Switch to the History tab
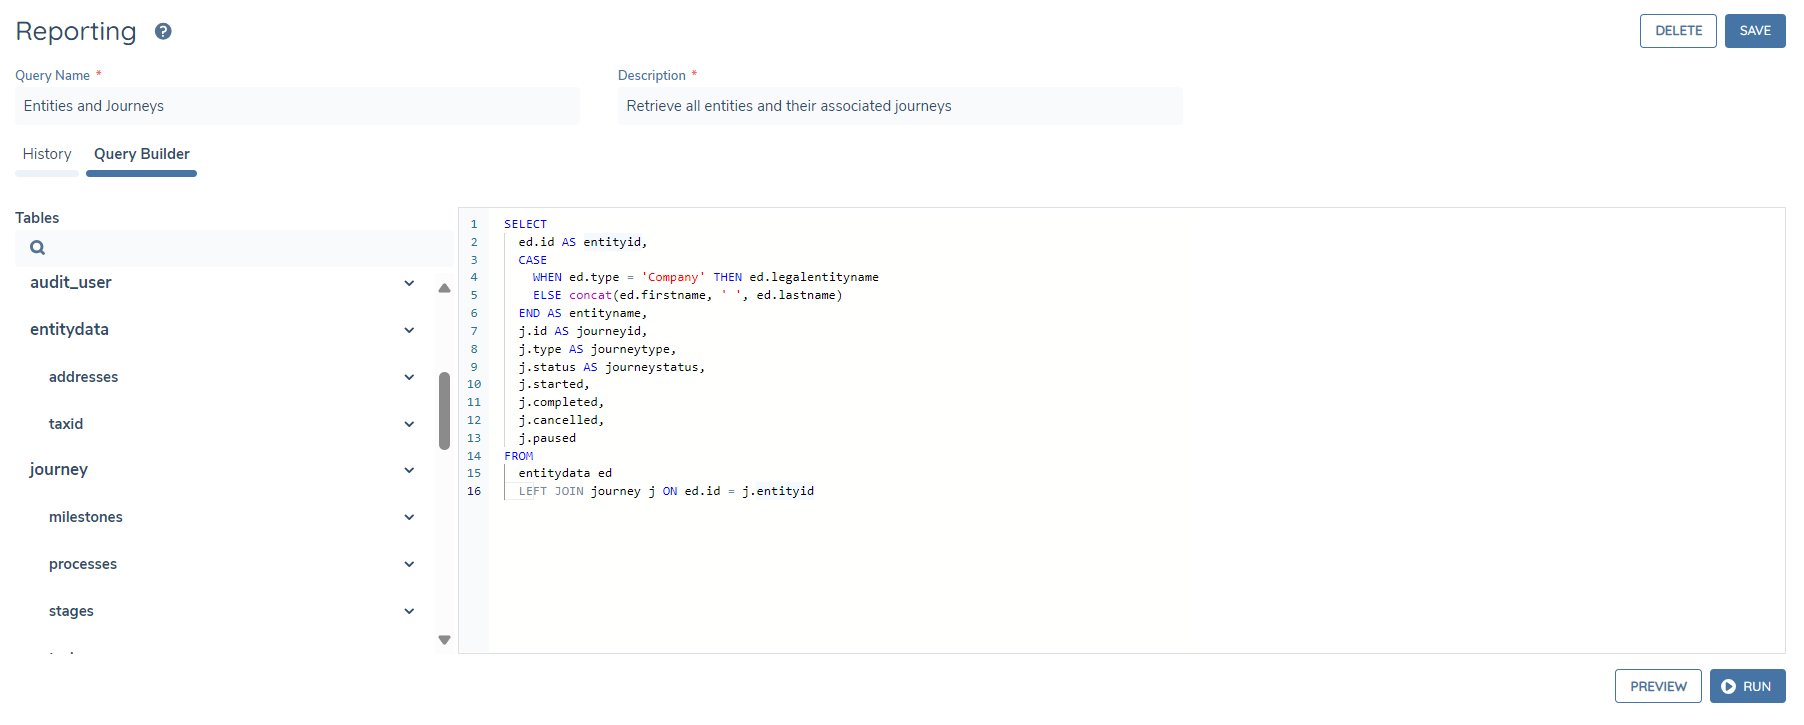 point(47,154)
